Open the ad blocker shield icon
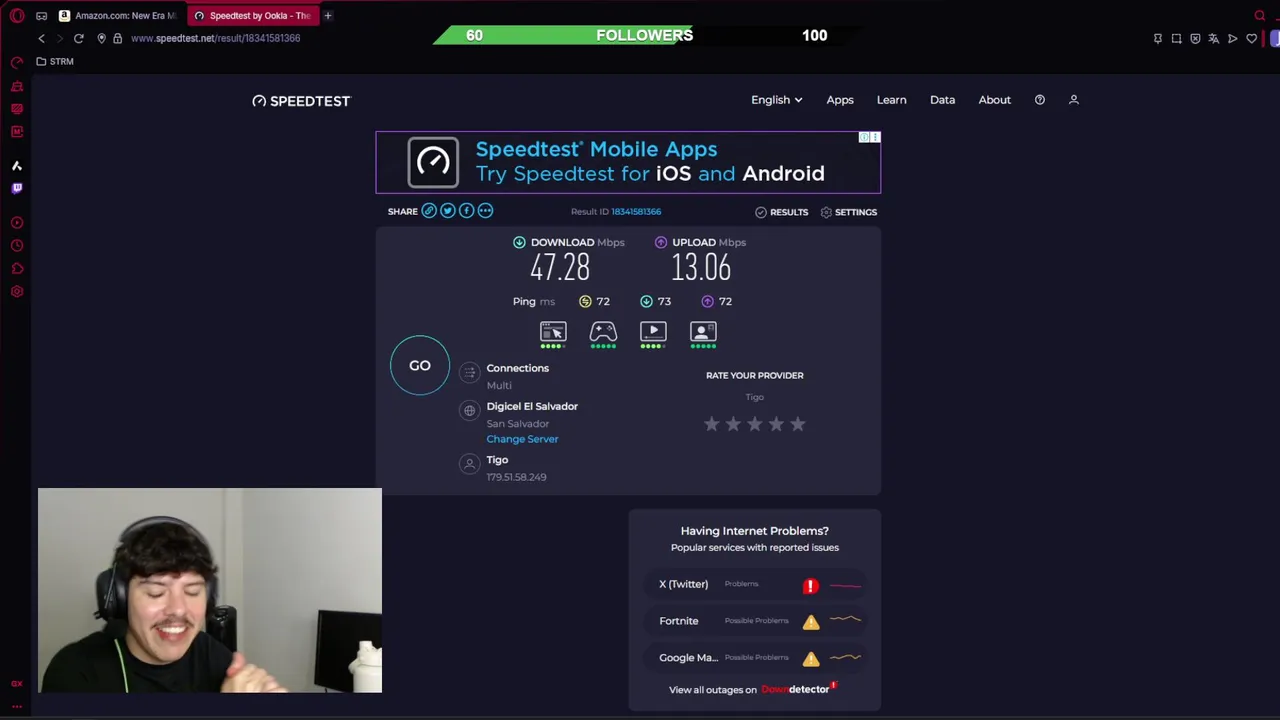Screen dimensions: 1280x720 click(x=1195, y=38)
